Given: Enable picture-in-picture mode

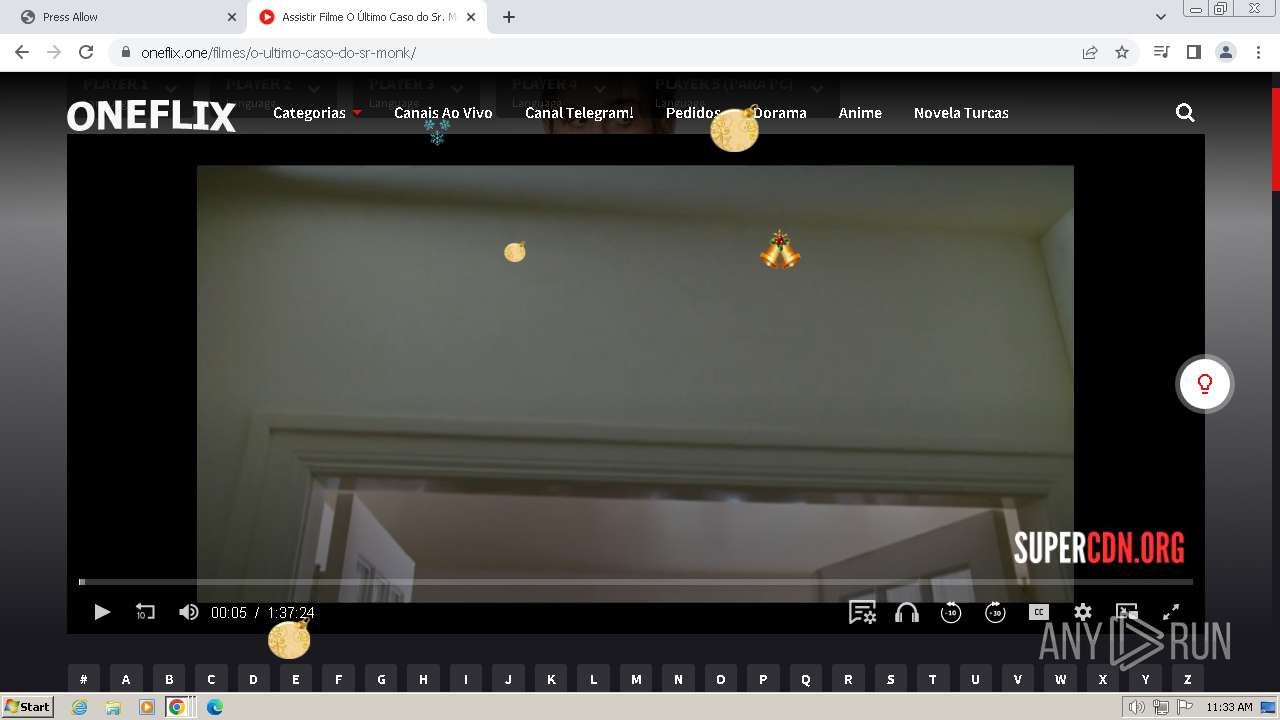Looking at the screenshot, I should coord(1127,612).
